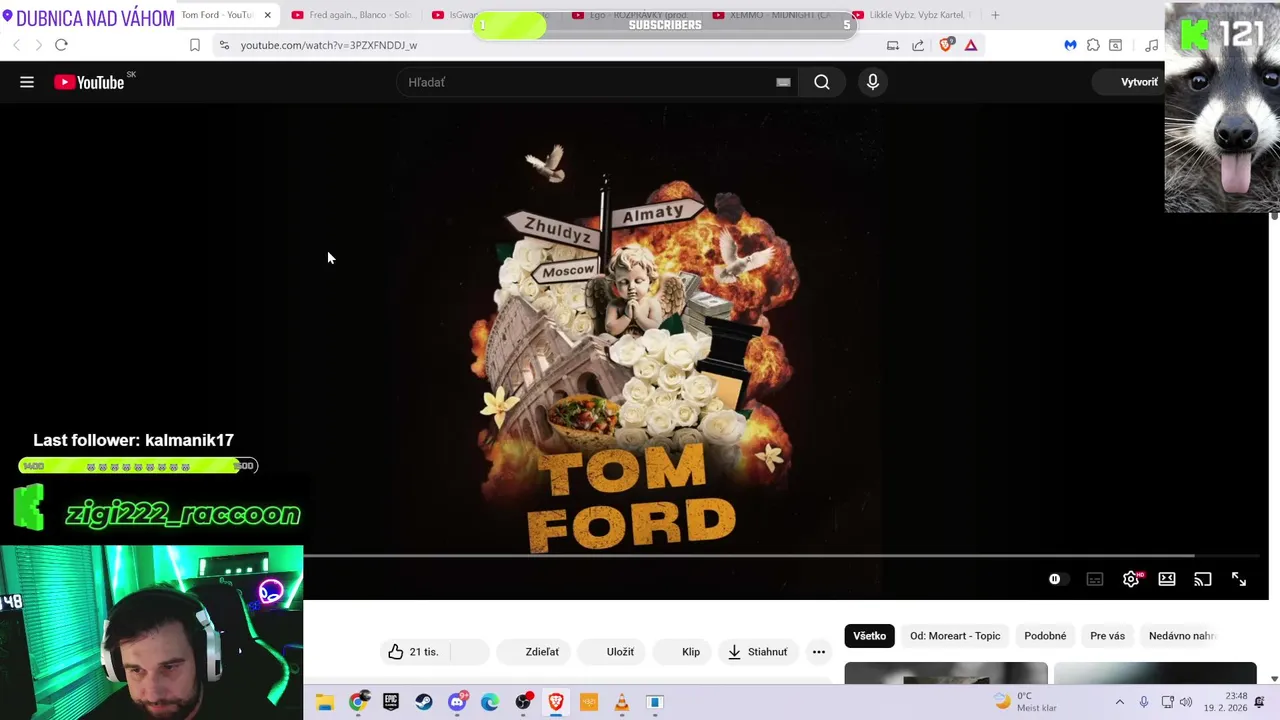This screenshot has width=1280, height=720.
Task: Reload the page in the browser
Action: [61, 45]
